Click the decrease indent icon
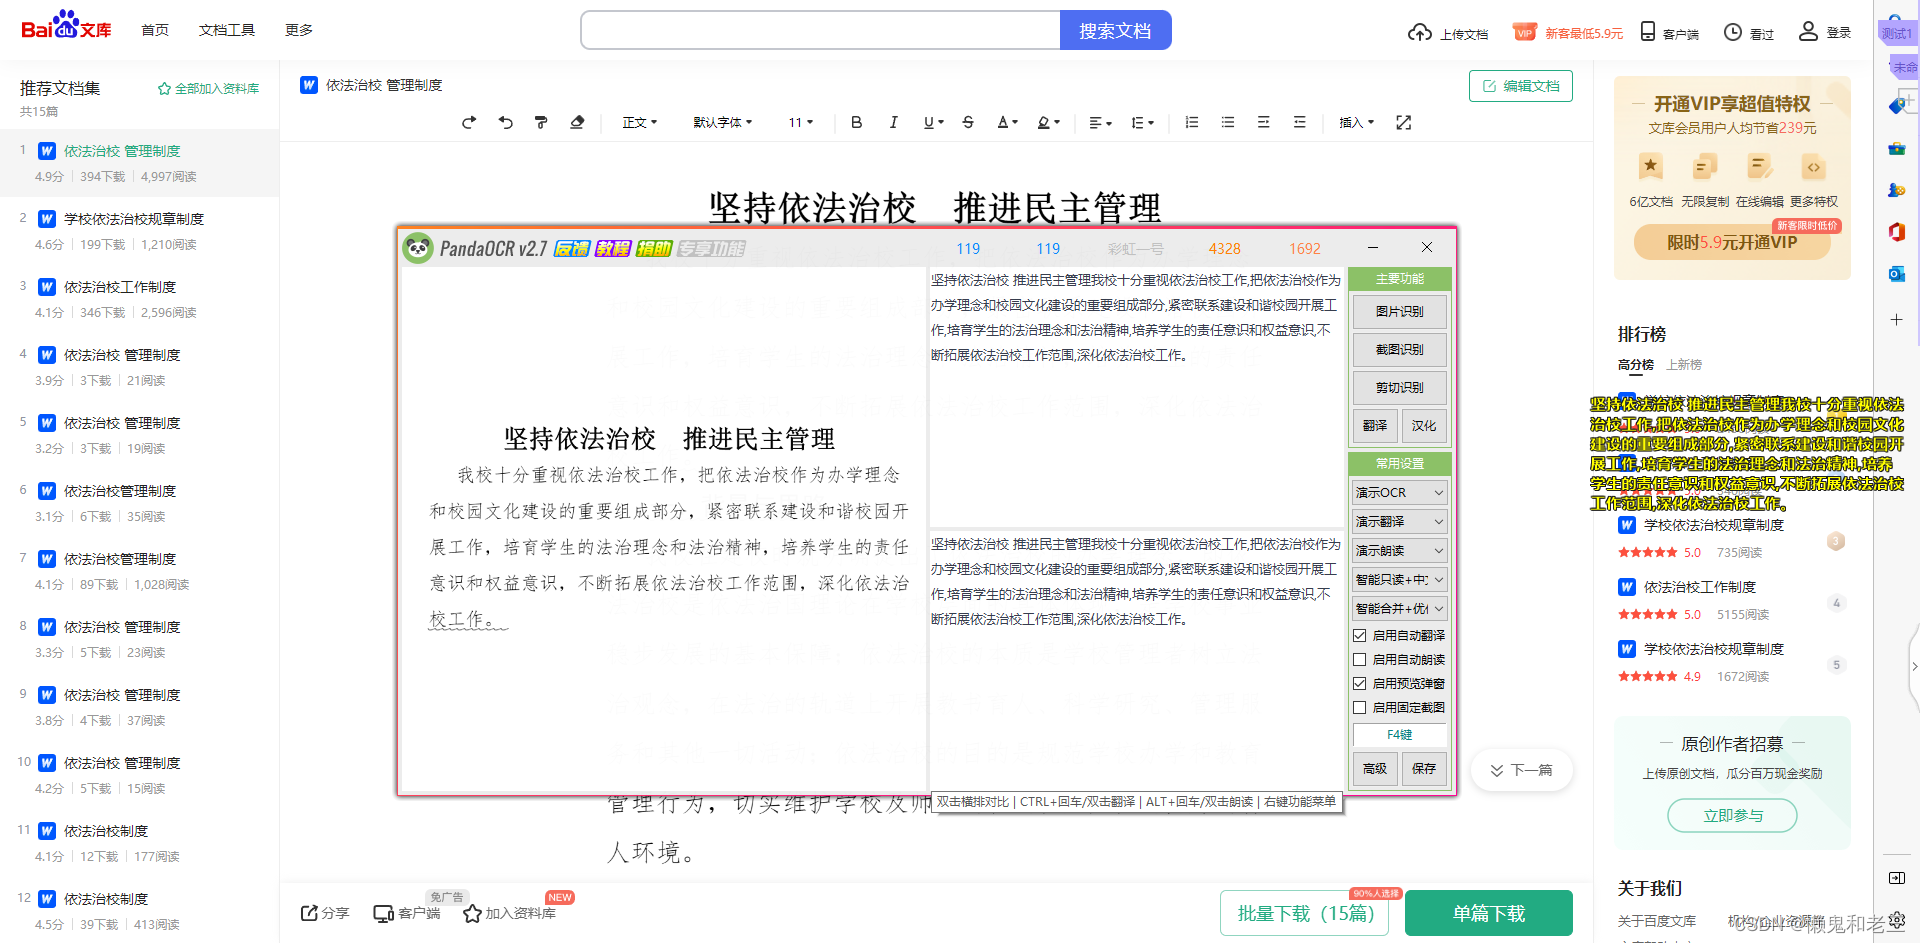The height and width of the screenshot is (943, 1920). [x=1264, y=122]
